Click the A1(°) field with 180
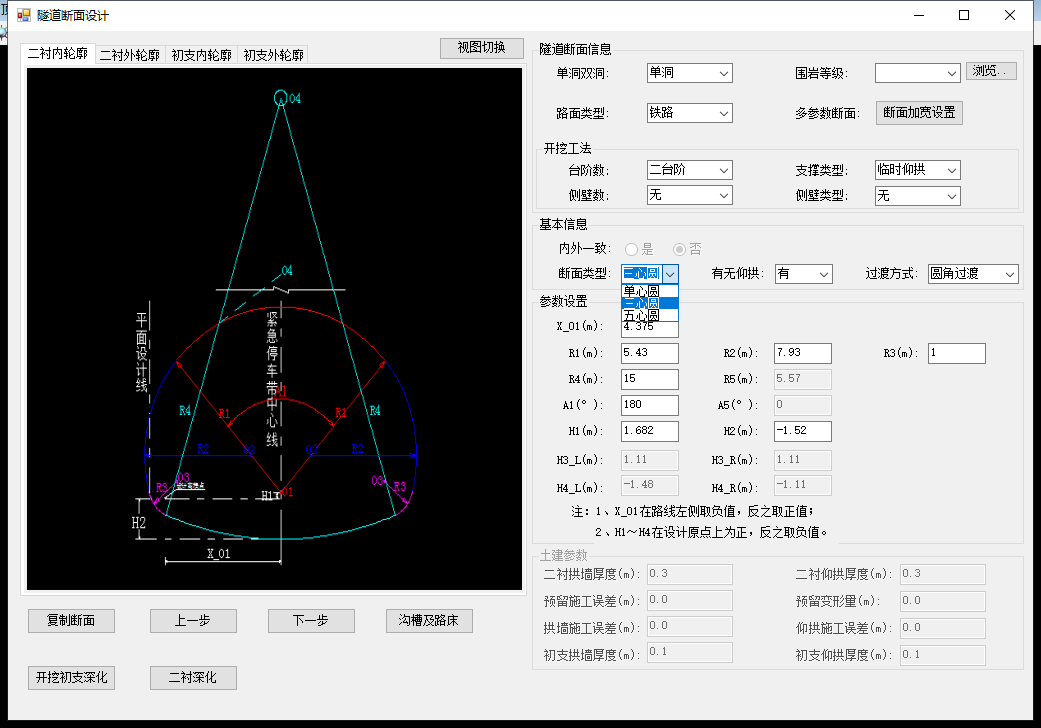 click(649, 405)
